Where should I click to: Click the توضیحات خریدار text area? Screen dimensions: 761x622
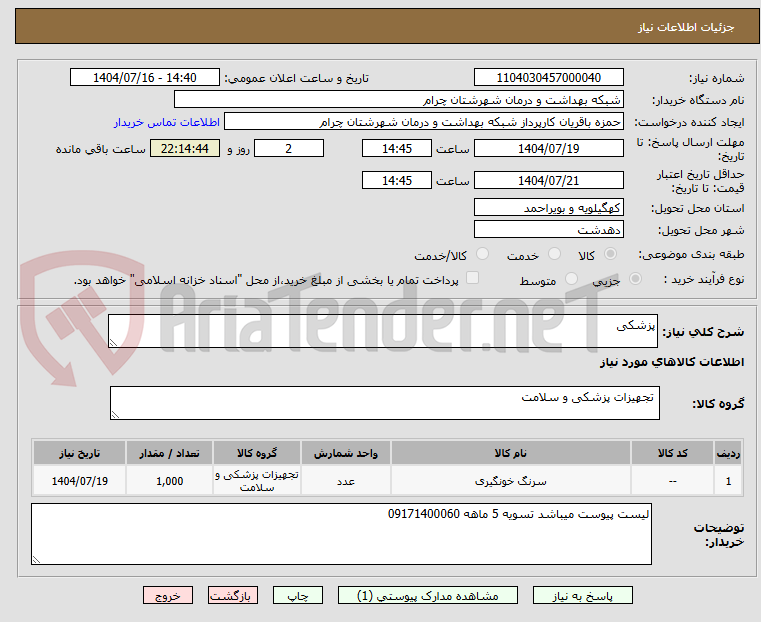(x=341, y=534)
